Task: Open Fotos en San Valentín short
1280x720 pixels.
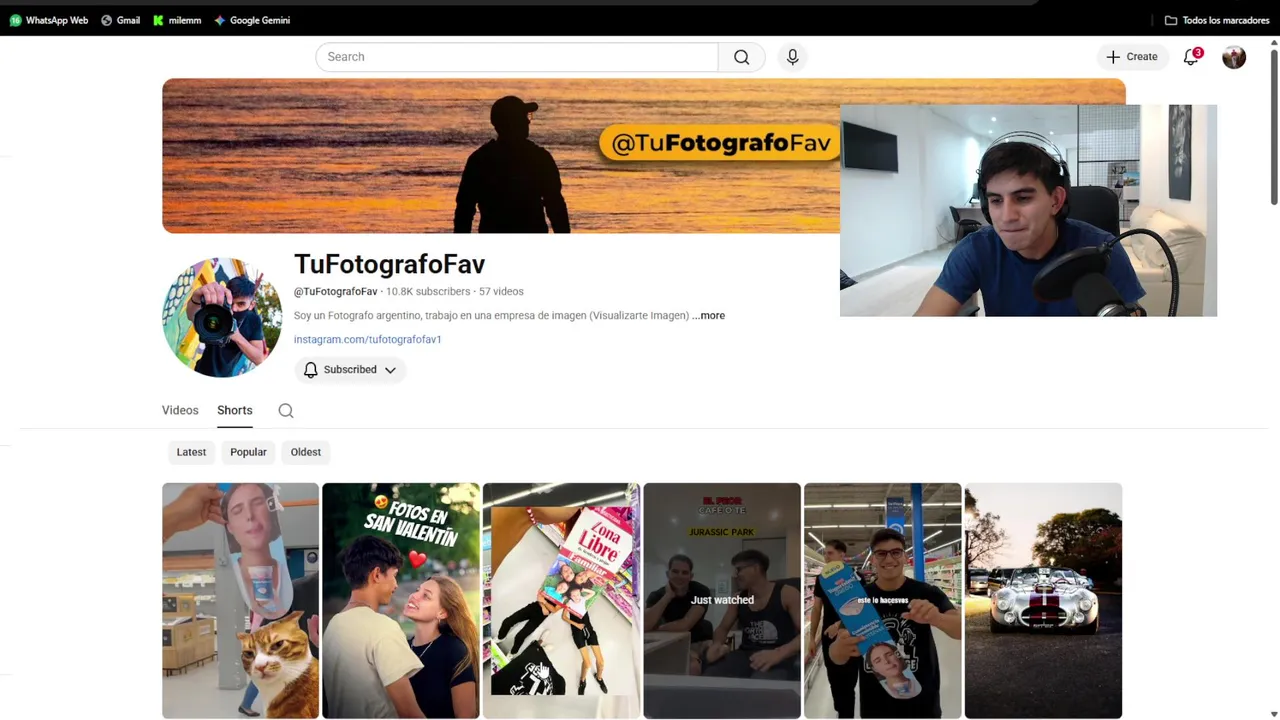Action: 401,600
